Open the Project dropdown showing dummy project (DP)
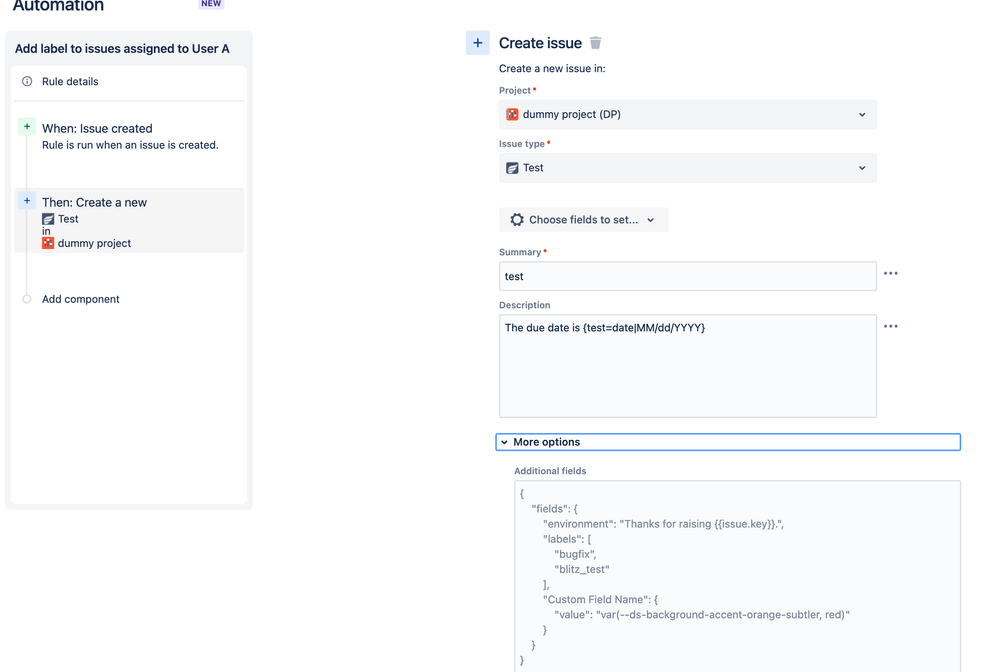999x672 pixels. pos(687,115)
